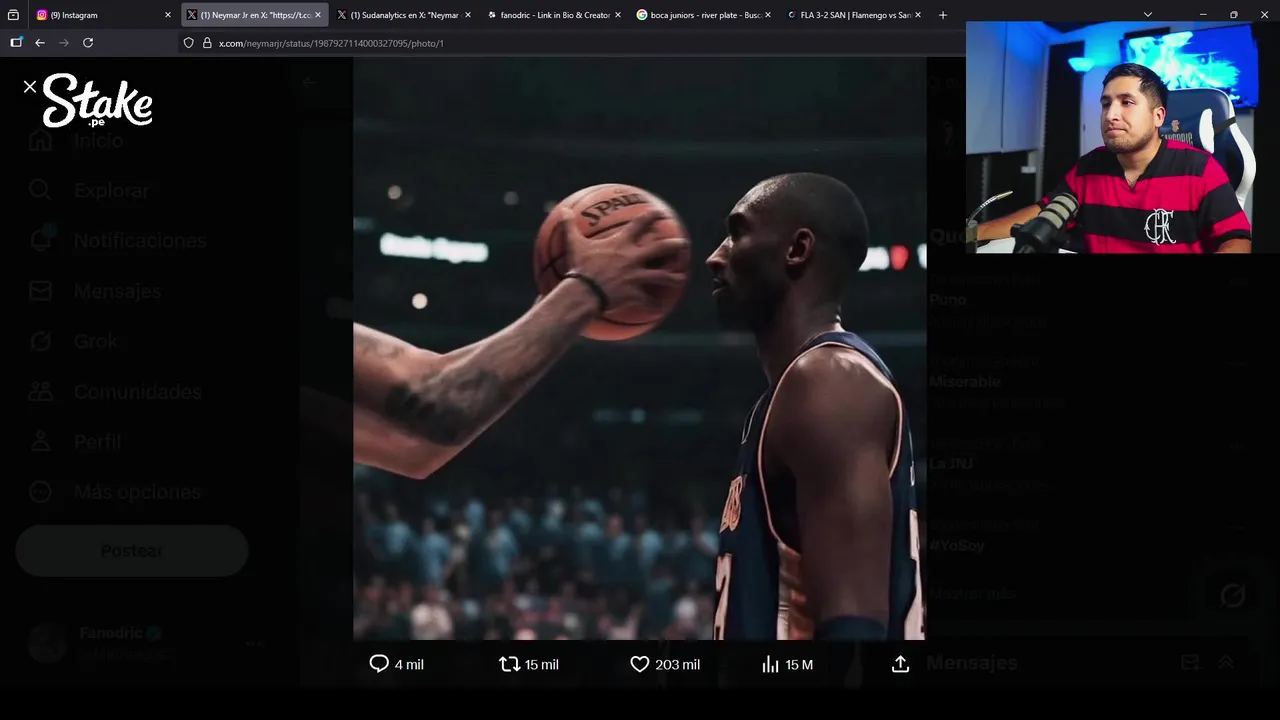The height and width of the screenshot is (720, 1280).
Task: Open the FLA 3-2 SAN Flamengo tab
Action: pyautogui.click(x=854, y=15)
